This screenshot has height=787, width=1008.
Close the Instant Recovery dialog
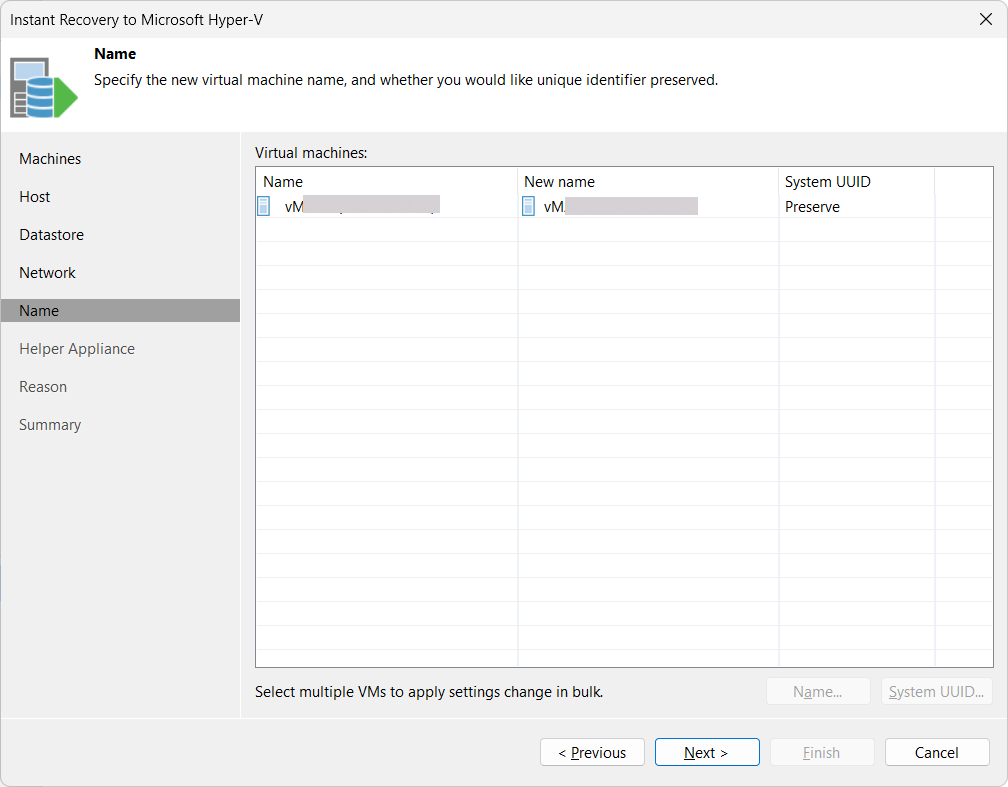tap(986, 19)
